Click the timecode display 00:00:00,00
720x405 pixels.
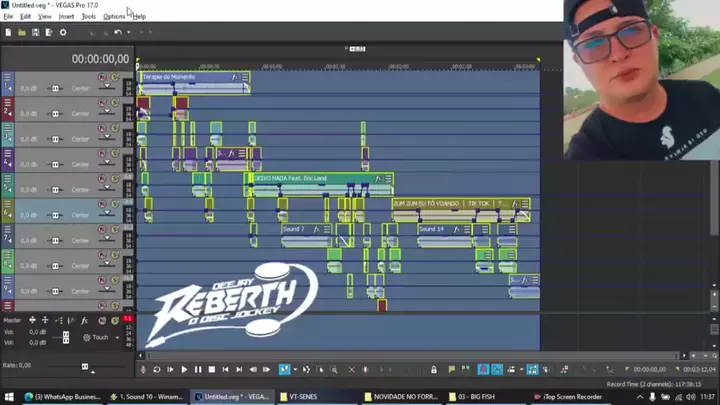[100, 59]
